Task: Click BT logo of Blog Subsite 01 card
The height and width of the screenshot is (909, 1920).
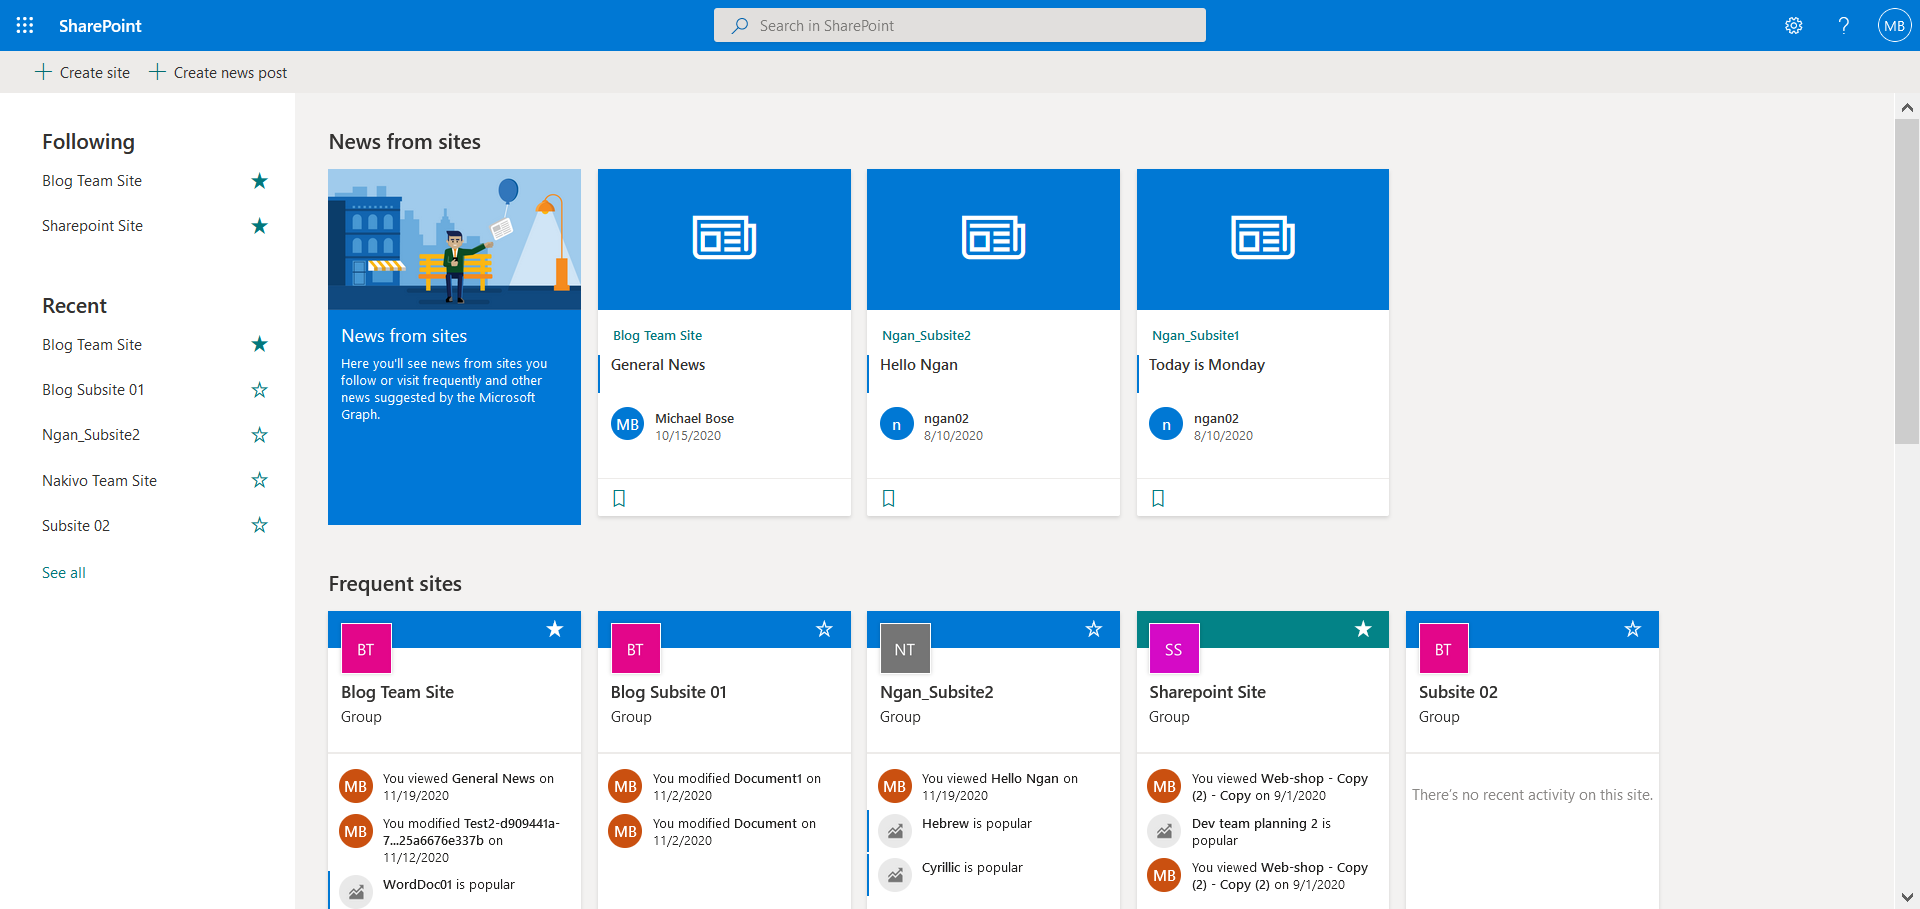Action: click(x=635, y=649)
